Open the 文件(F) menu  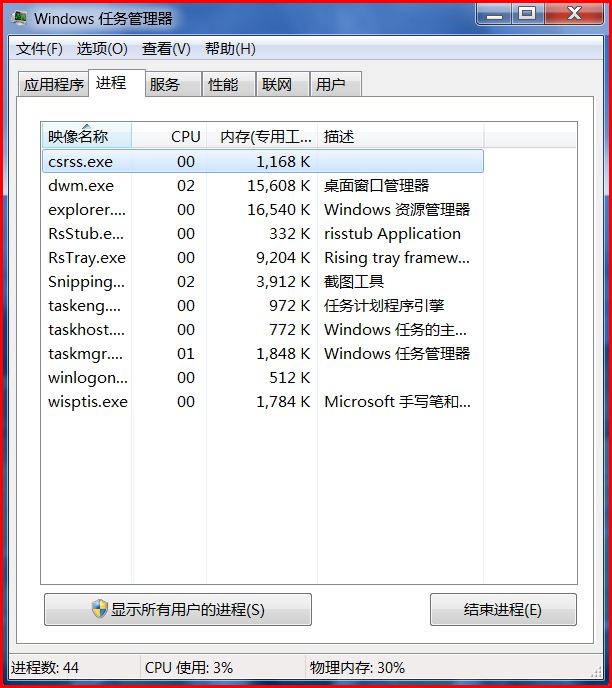[x=39, y=49]
